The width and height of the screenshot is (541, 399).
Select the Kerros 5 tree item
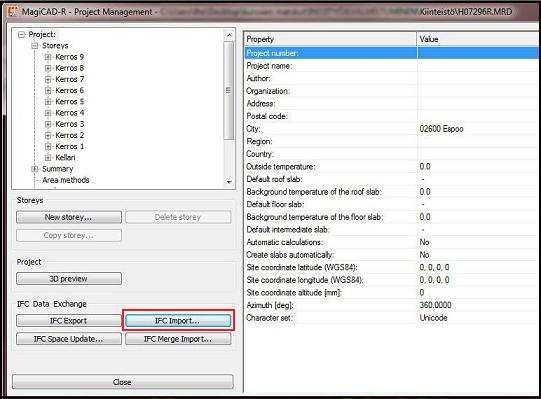69,102
